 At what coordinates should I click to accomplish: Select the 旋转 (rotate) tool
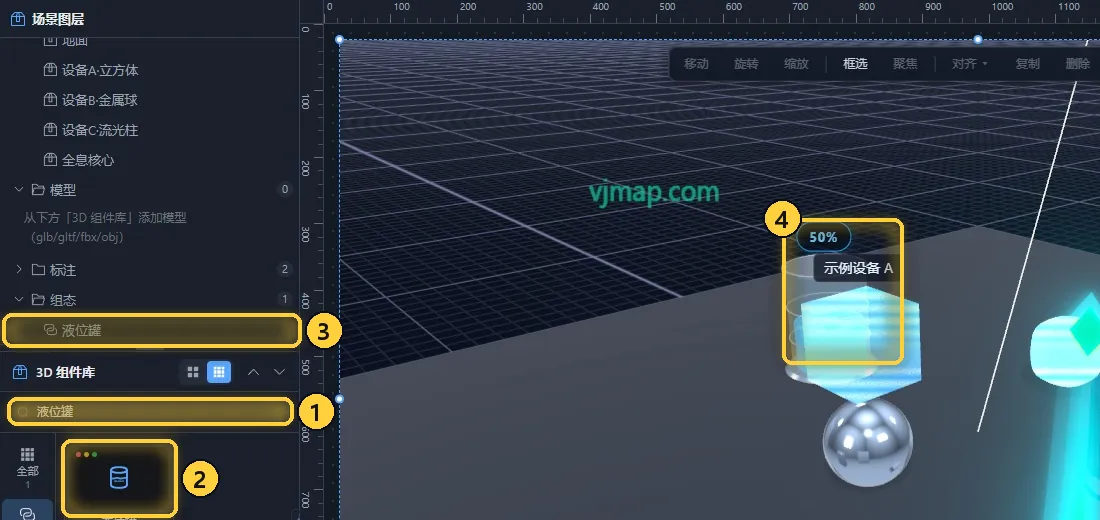[x=746, y=64]
